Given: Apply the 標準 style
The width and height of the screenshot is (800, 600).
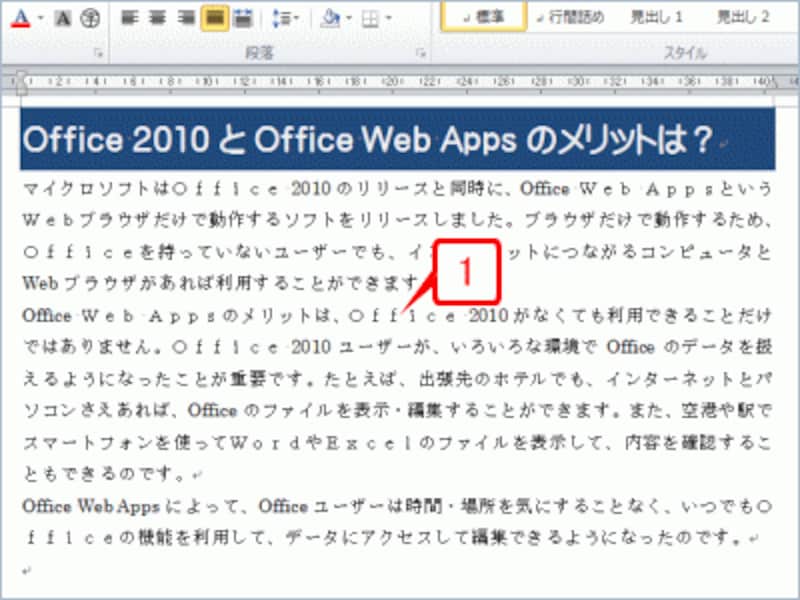Looking at the screenshot, I should click(483, 16).
